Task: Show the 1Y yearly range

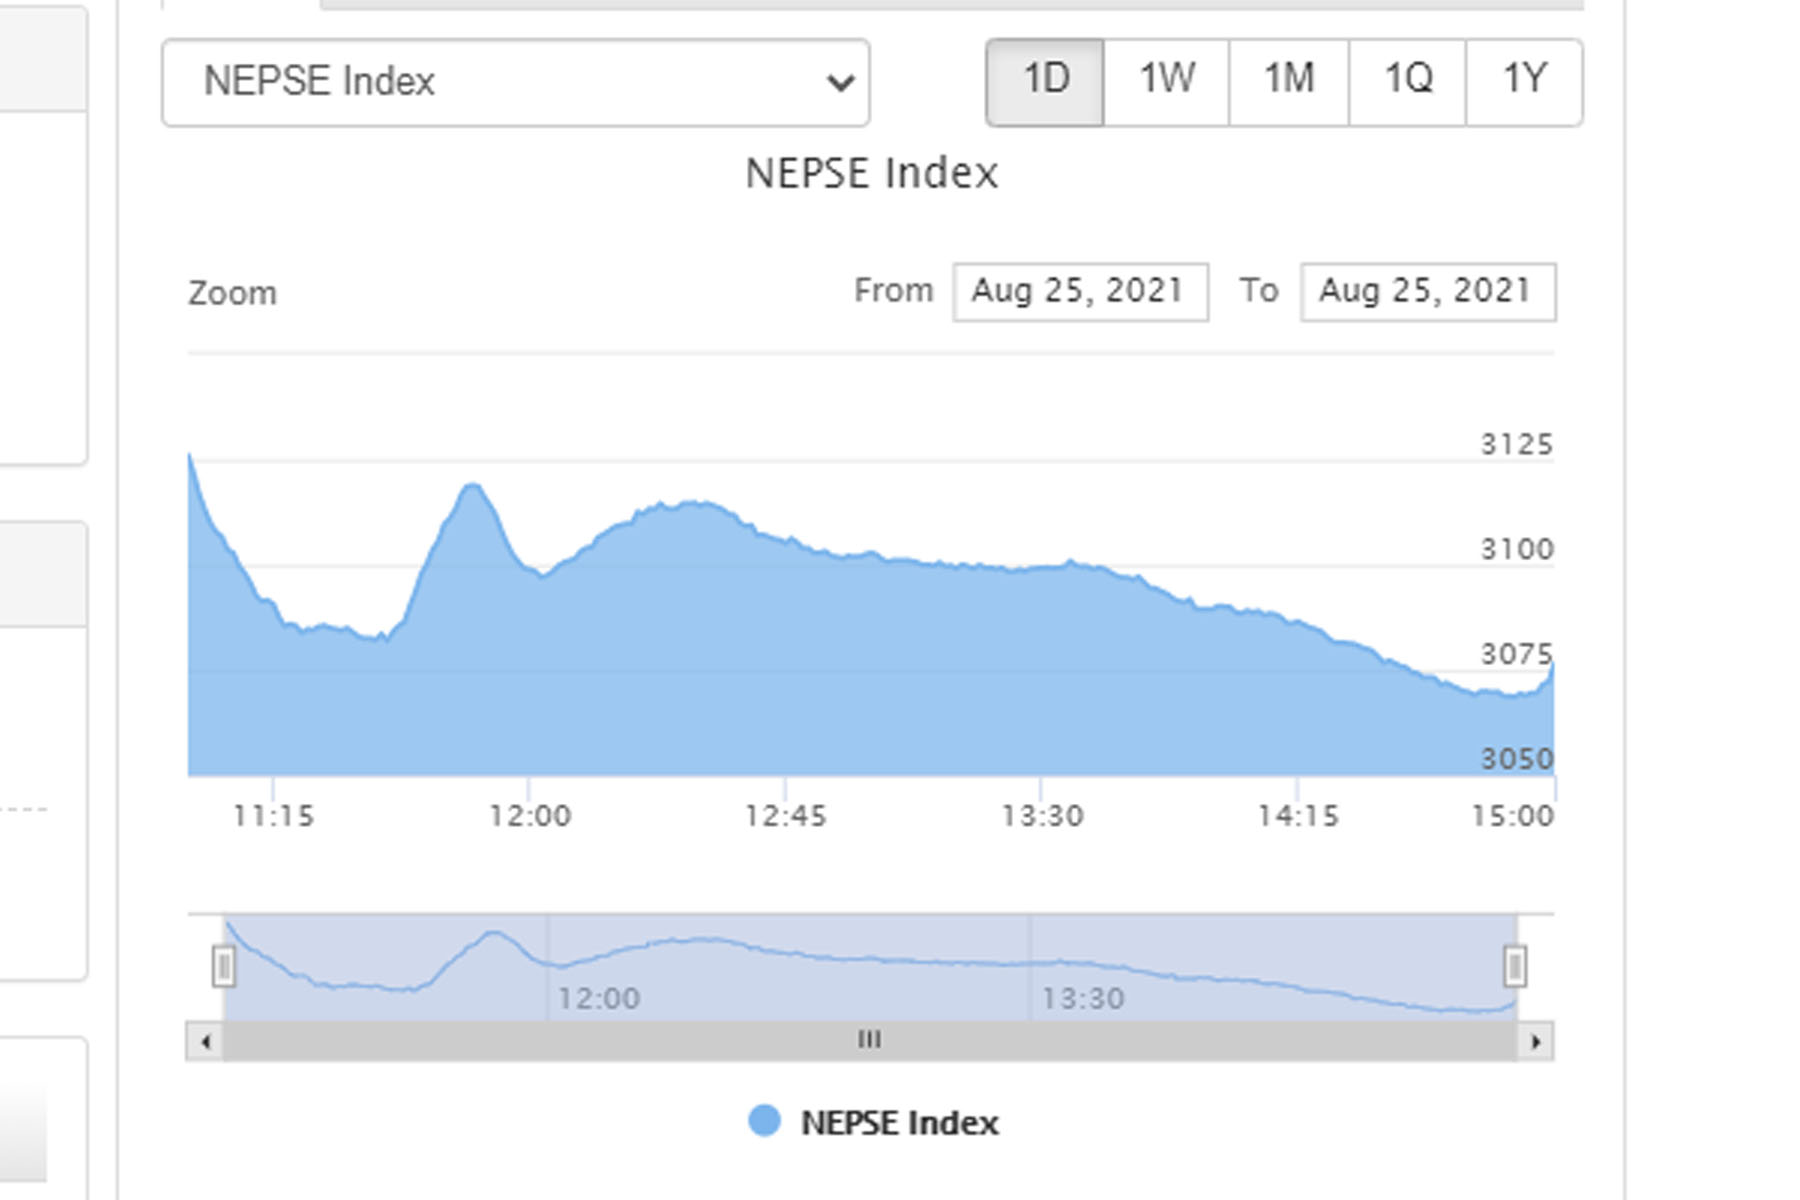Action: pos(1524,80)
